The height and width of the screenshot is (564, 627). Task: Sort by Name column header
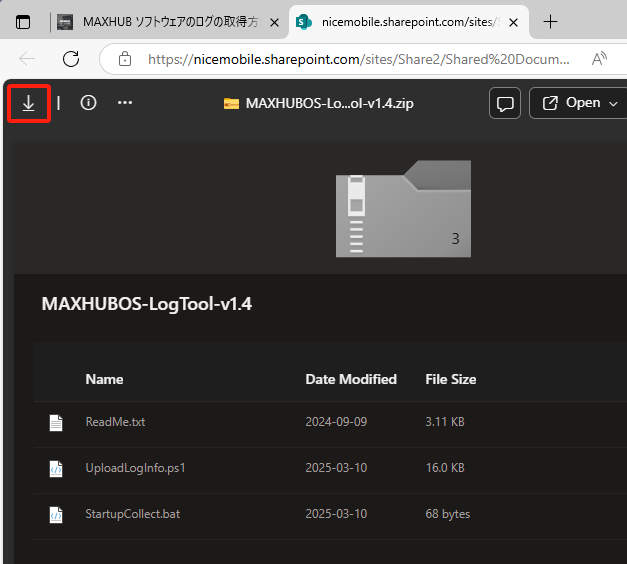(104, 379)
